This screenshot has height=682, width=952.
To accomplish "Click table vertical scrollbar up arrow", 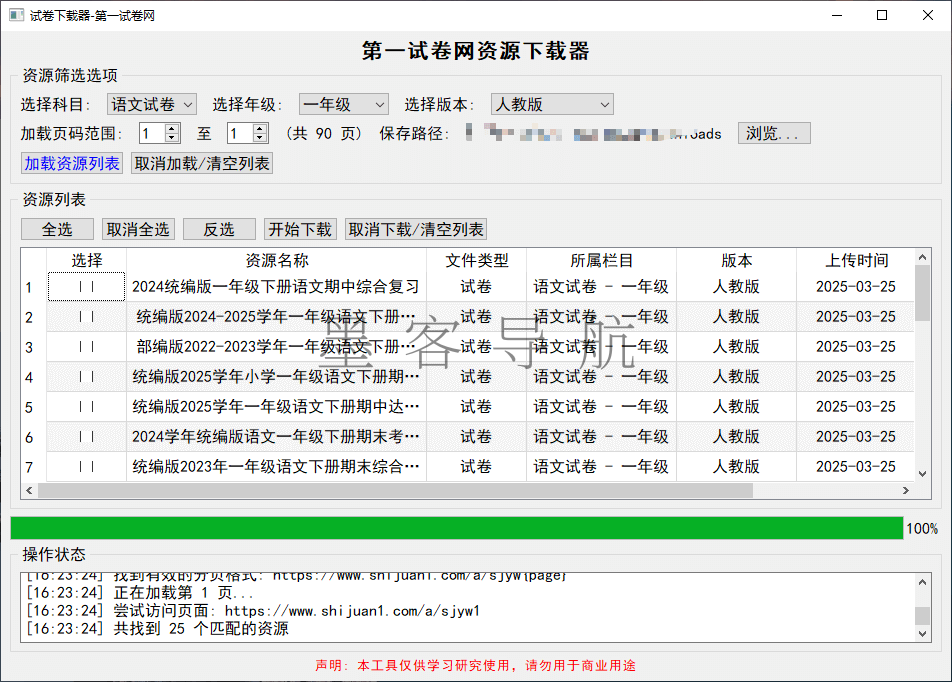I will coord(922,257).
